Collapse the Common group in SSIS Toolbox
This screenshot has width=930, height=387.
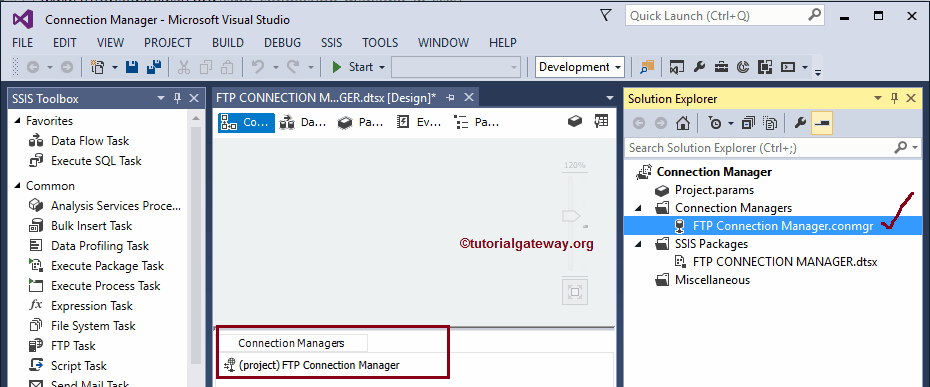click(16, 186)
